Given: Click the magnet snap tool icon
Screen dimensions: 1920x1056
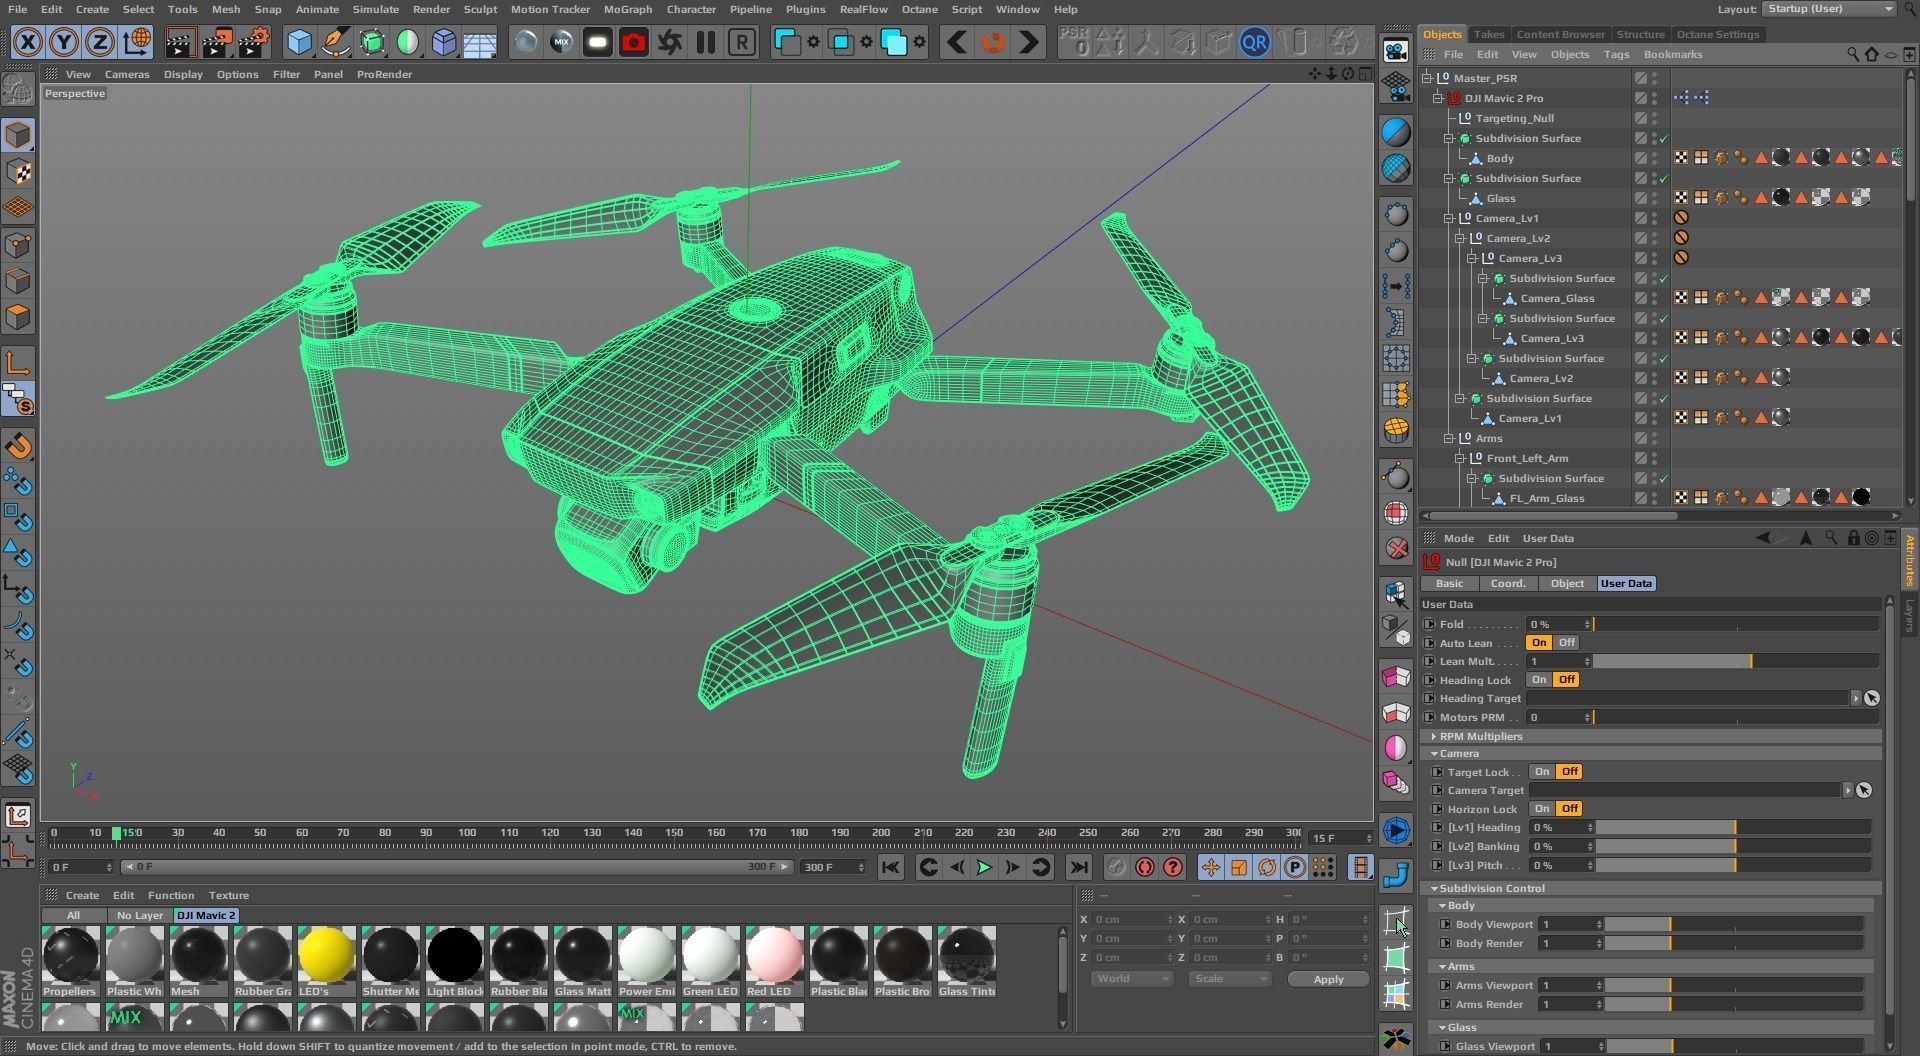Looking at the screenshot, I should [x=18, y=446].
